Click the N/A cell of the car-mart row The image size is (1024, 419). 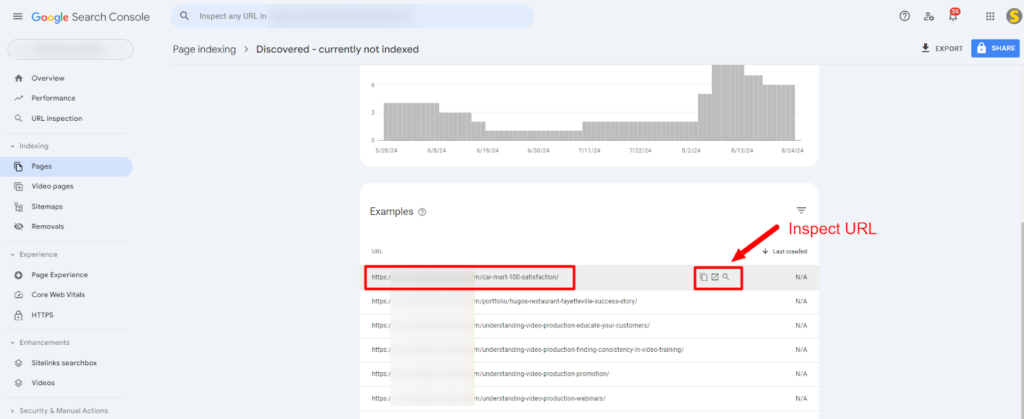pos(801,277)
